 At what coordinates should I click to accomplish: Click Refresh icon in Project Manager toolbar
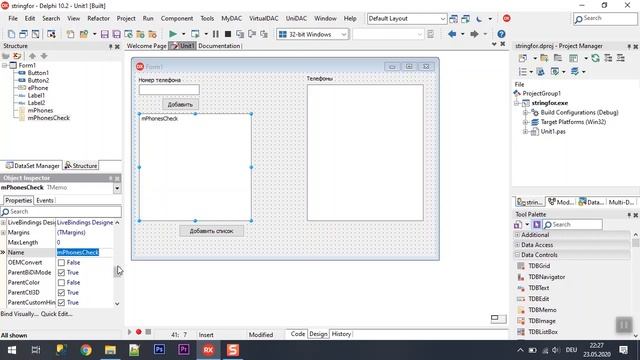(596, 58)
